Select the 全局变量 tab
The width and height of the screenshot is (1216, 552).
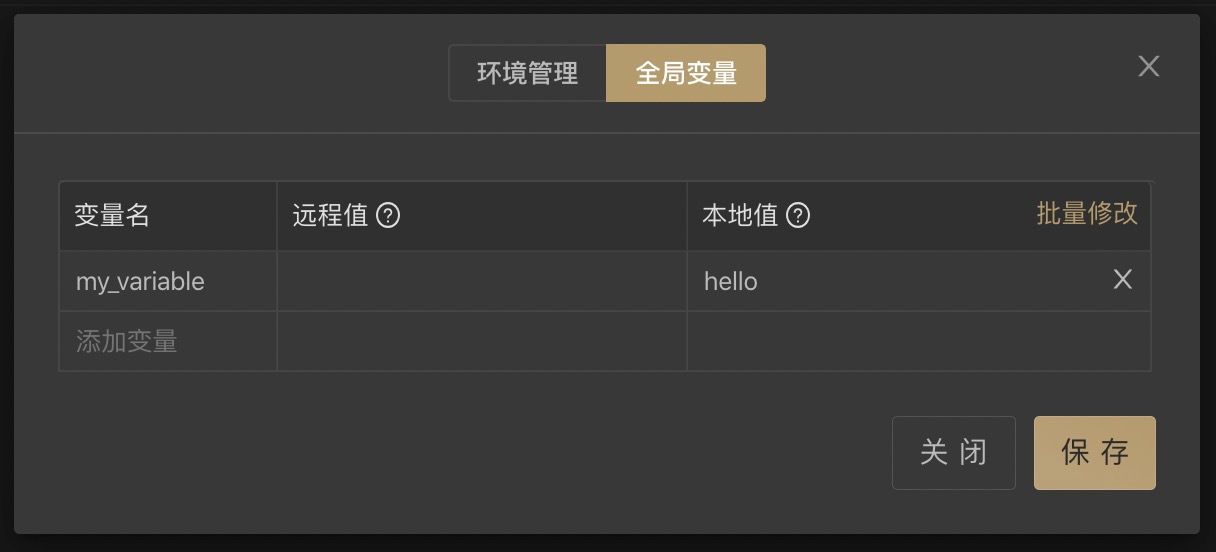click(686, 73)
